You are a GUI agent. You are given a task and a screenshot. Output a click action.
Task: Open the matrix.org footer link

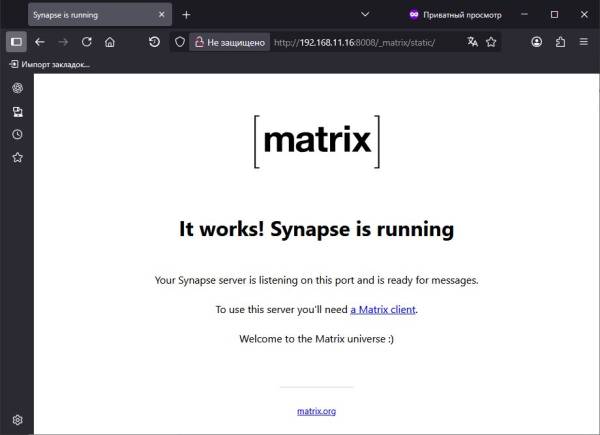pyautogui.click(x=316, y=411)
